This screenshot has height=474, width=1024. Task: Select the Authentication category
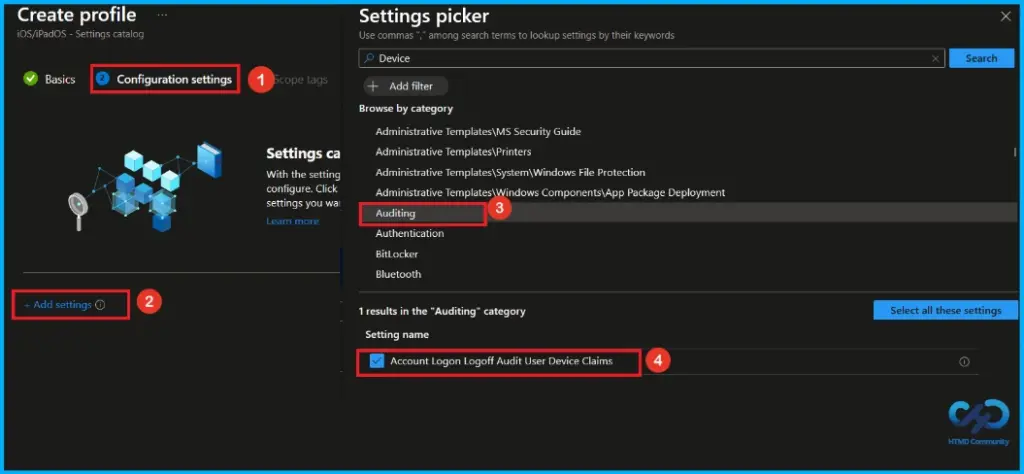tap(409, 234)
